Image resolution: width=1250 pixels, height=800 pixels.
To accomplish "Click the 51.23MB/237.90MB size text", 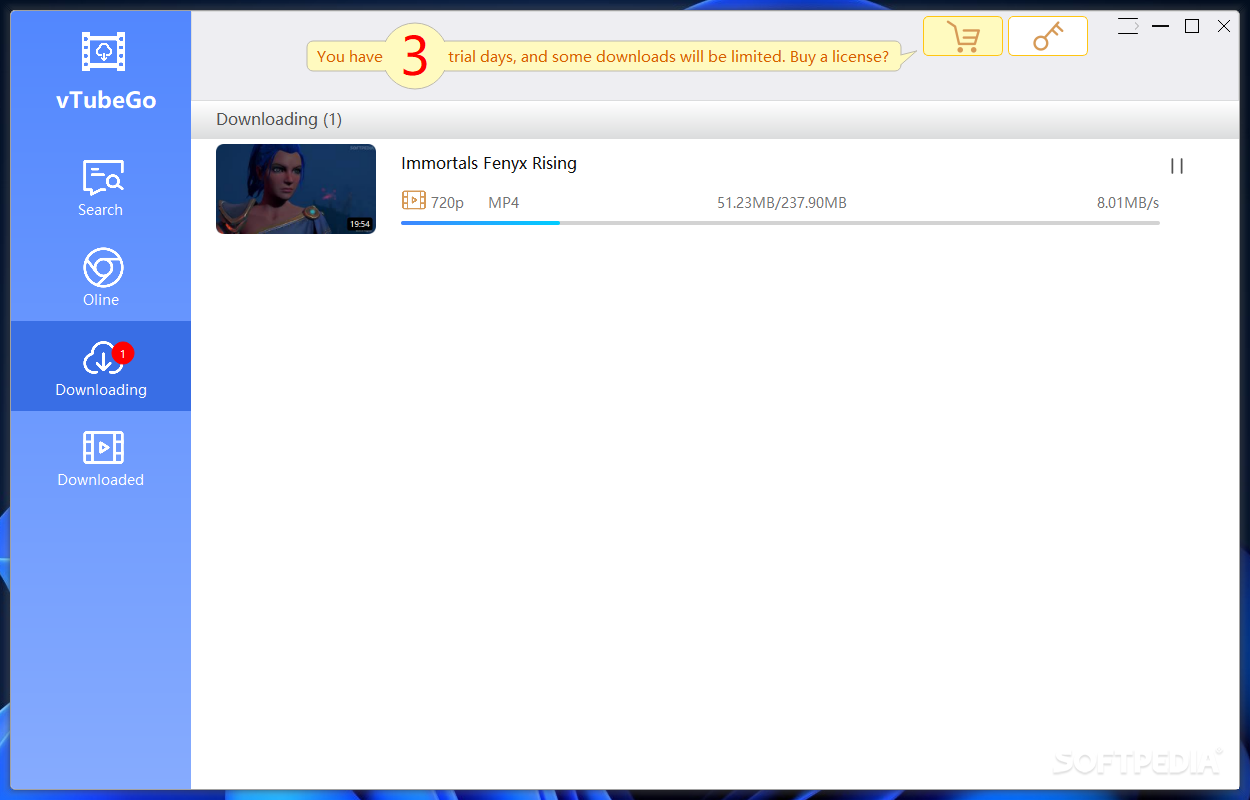I will tap(782, 203).
